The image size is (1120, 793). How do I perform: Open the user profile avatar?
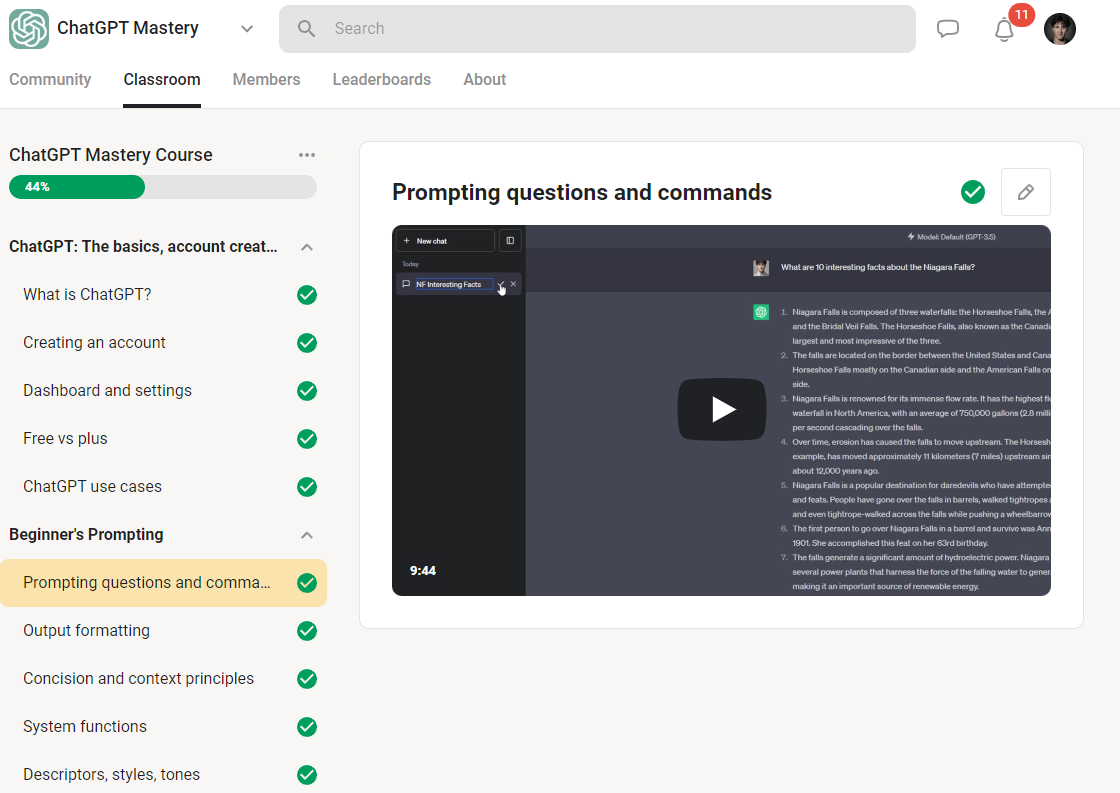click(1060, 29)
